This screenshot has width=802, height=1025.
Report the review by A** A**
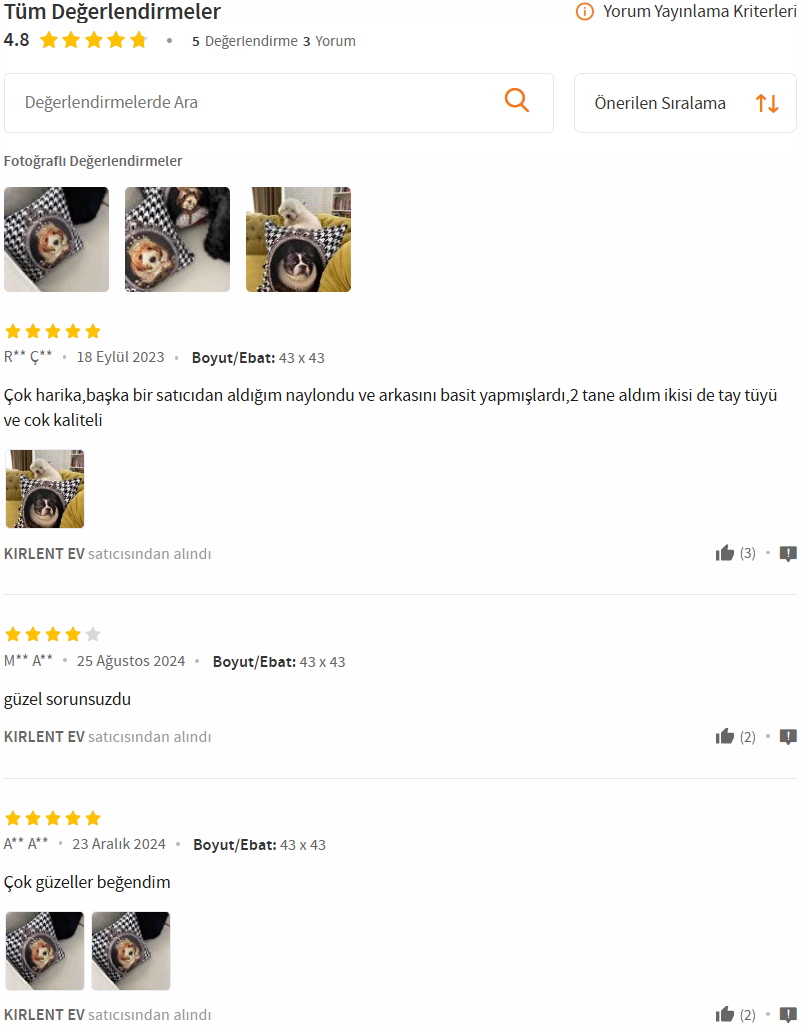[788, 1015]
